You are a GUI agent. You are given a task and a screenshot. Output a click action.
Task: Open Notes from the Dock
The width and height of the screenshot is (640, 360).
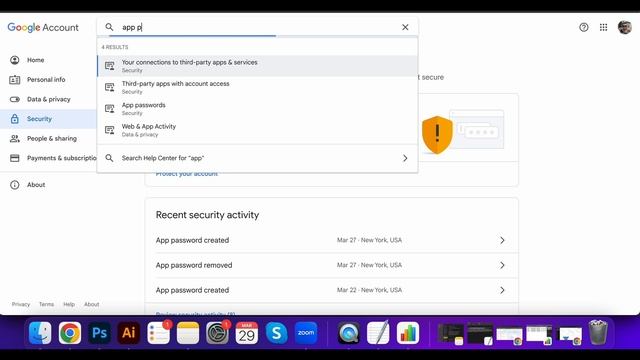pyautogui.click(x=188, y=333)
